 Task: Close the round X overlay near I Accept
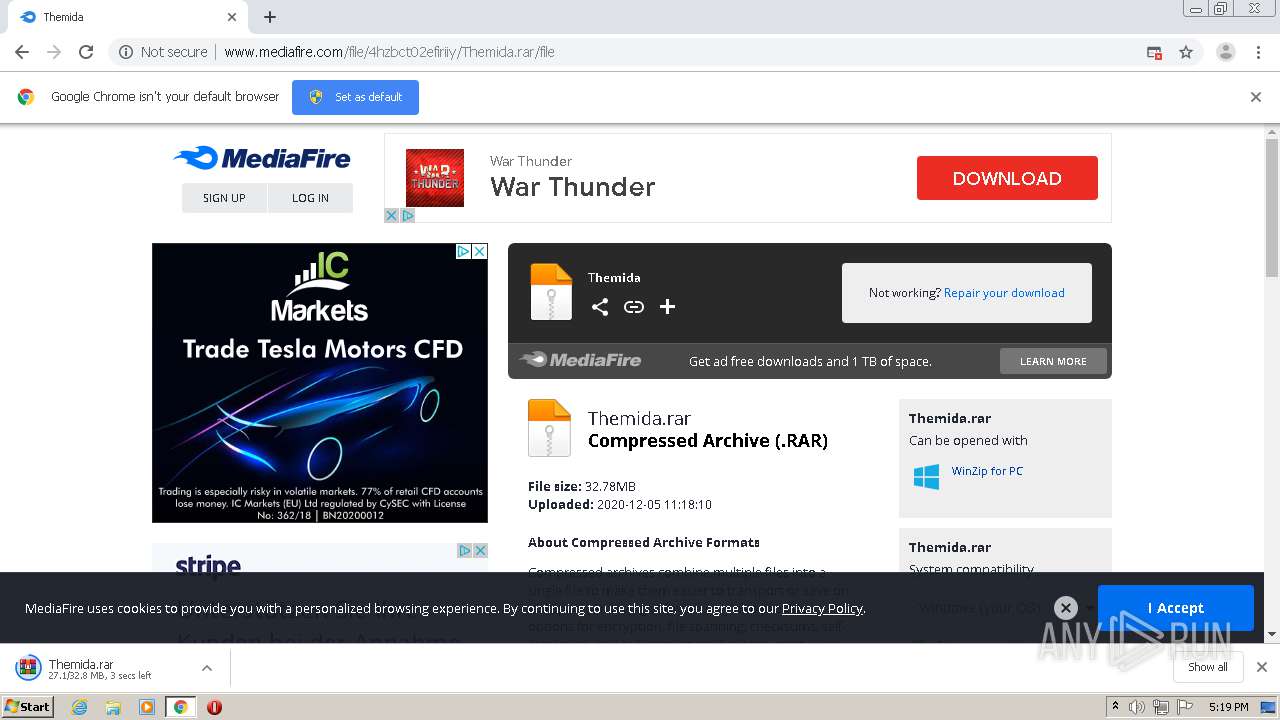click(x=1066, y=608)
